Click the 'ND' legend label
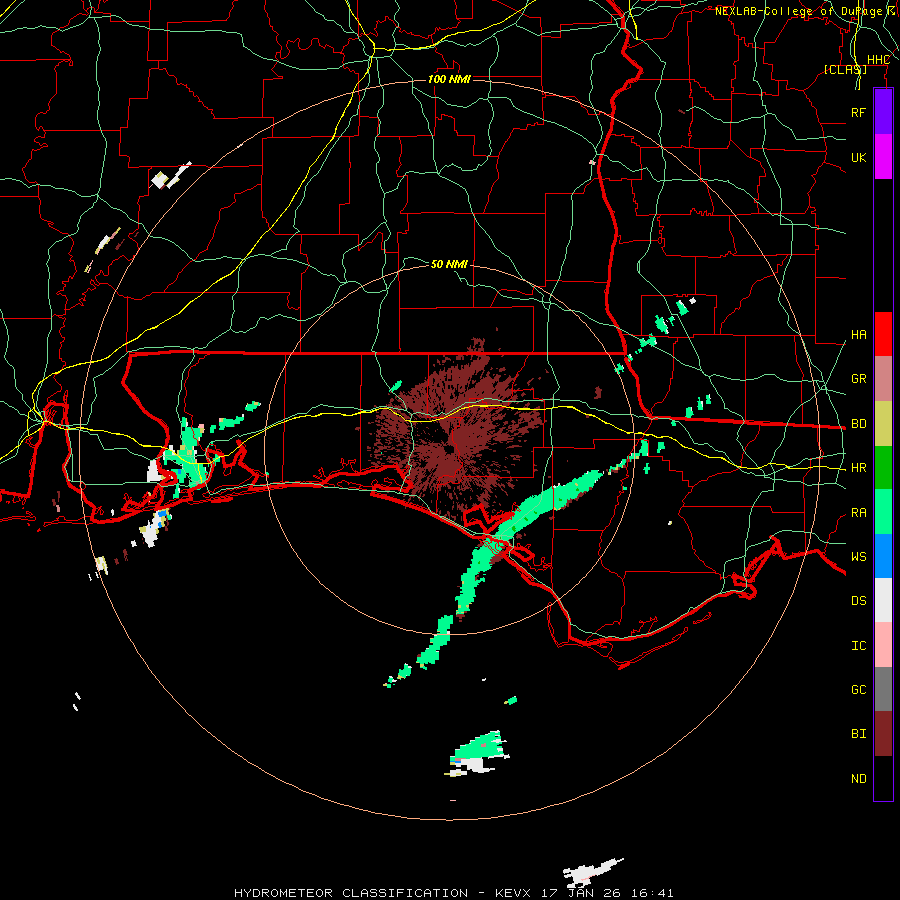Viewport: 900px width, 900px height. (858, 779)
